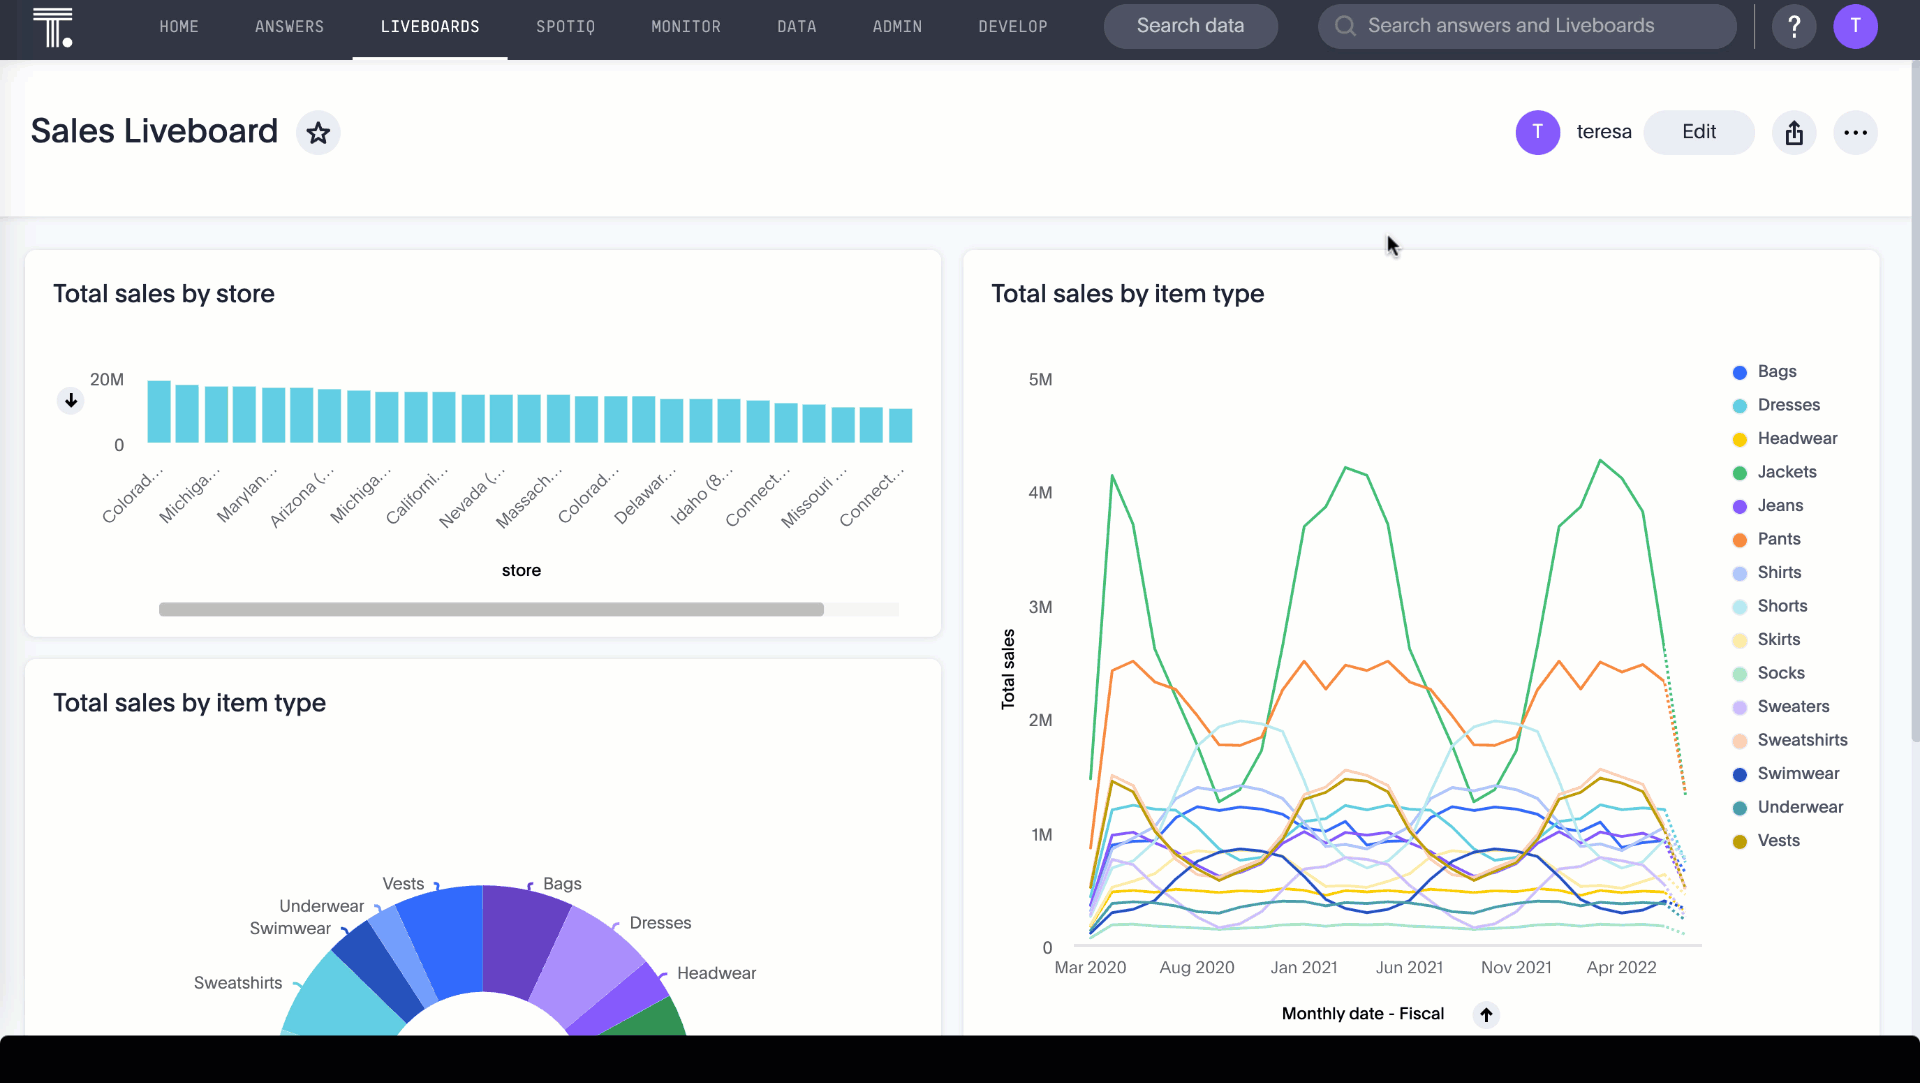
Task: Go to the Answers tab
Action: tap(289, 27)
